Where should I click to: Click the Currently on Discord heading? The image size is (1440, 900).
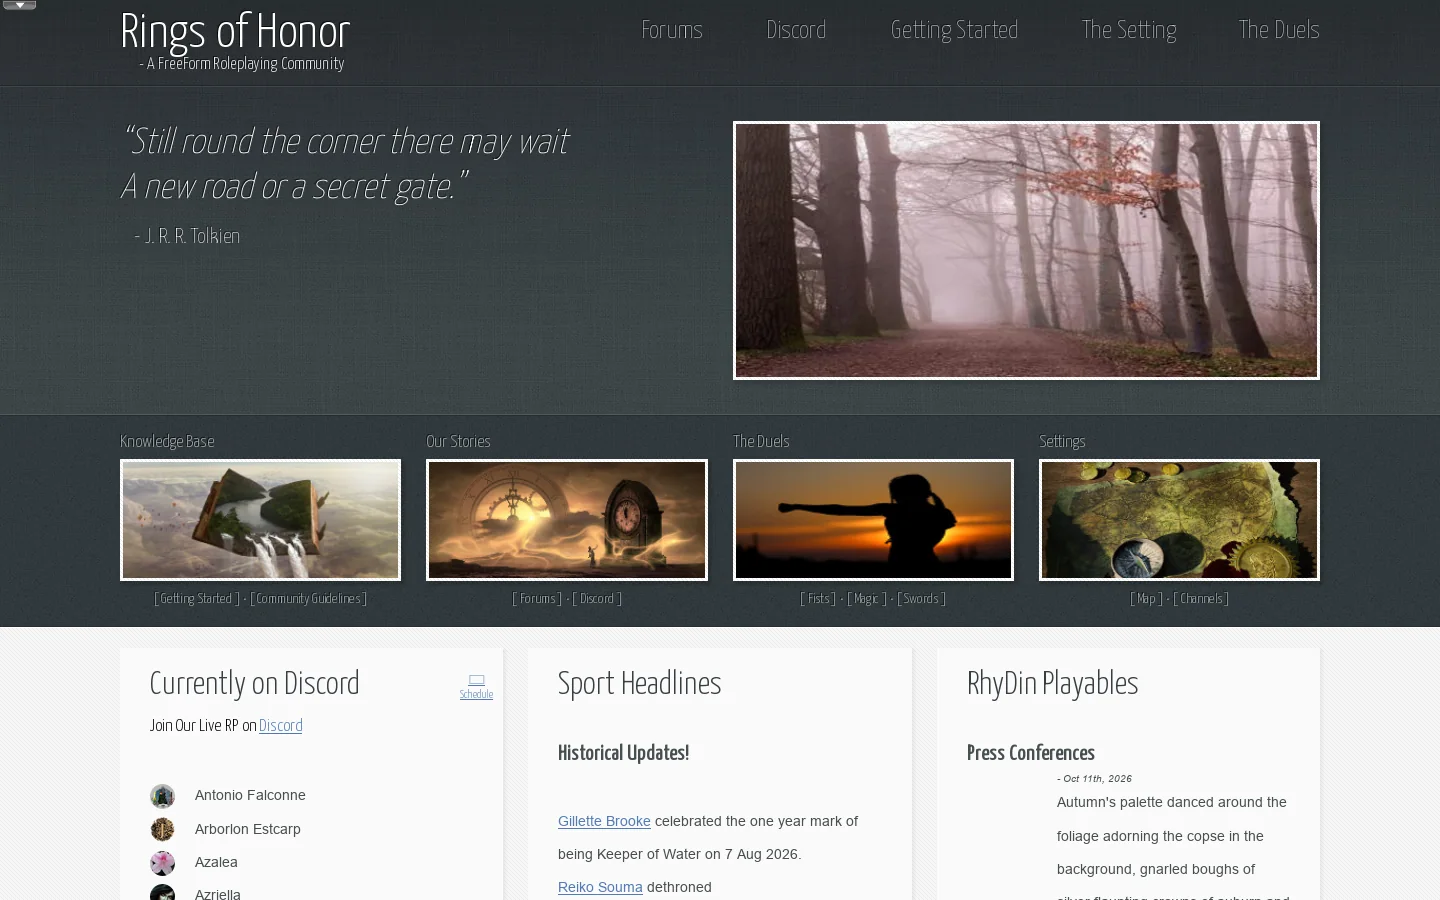tap(255, 684)
